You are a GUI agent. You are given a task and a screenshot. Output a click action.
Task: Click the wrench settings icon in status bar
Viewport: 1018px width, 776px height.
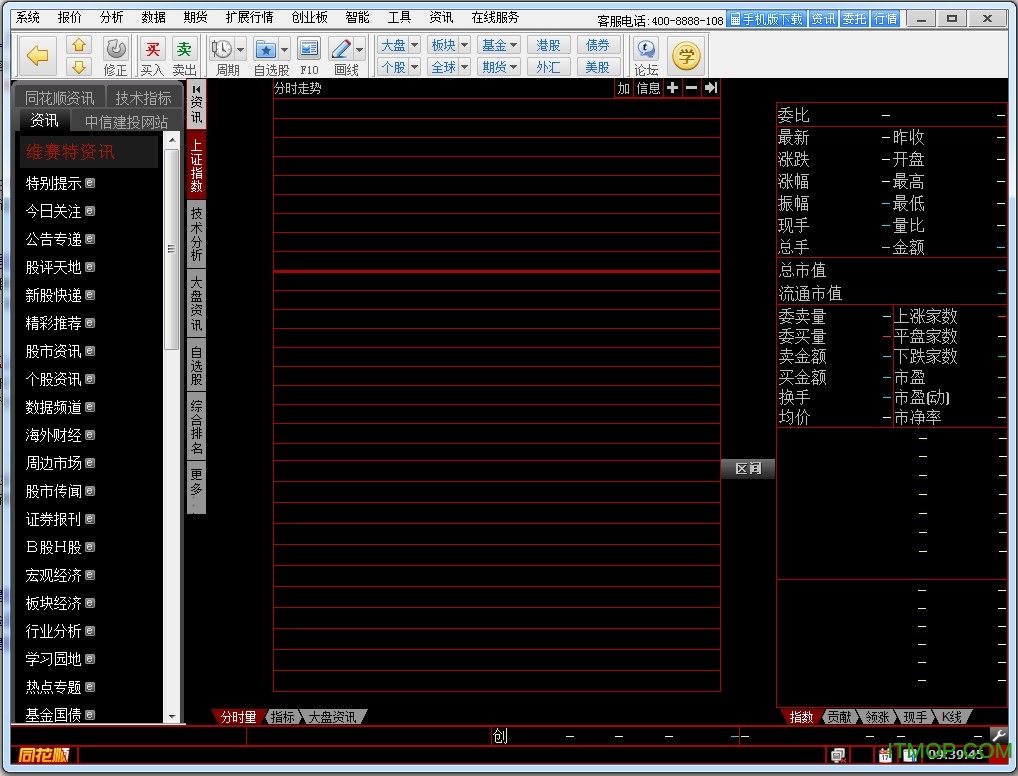998,735
